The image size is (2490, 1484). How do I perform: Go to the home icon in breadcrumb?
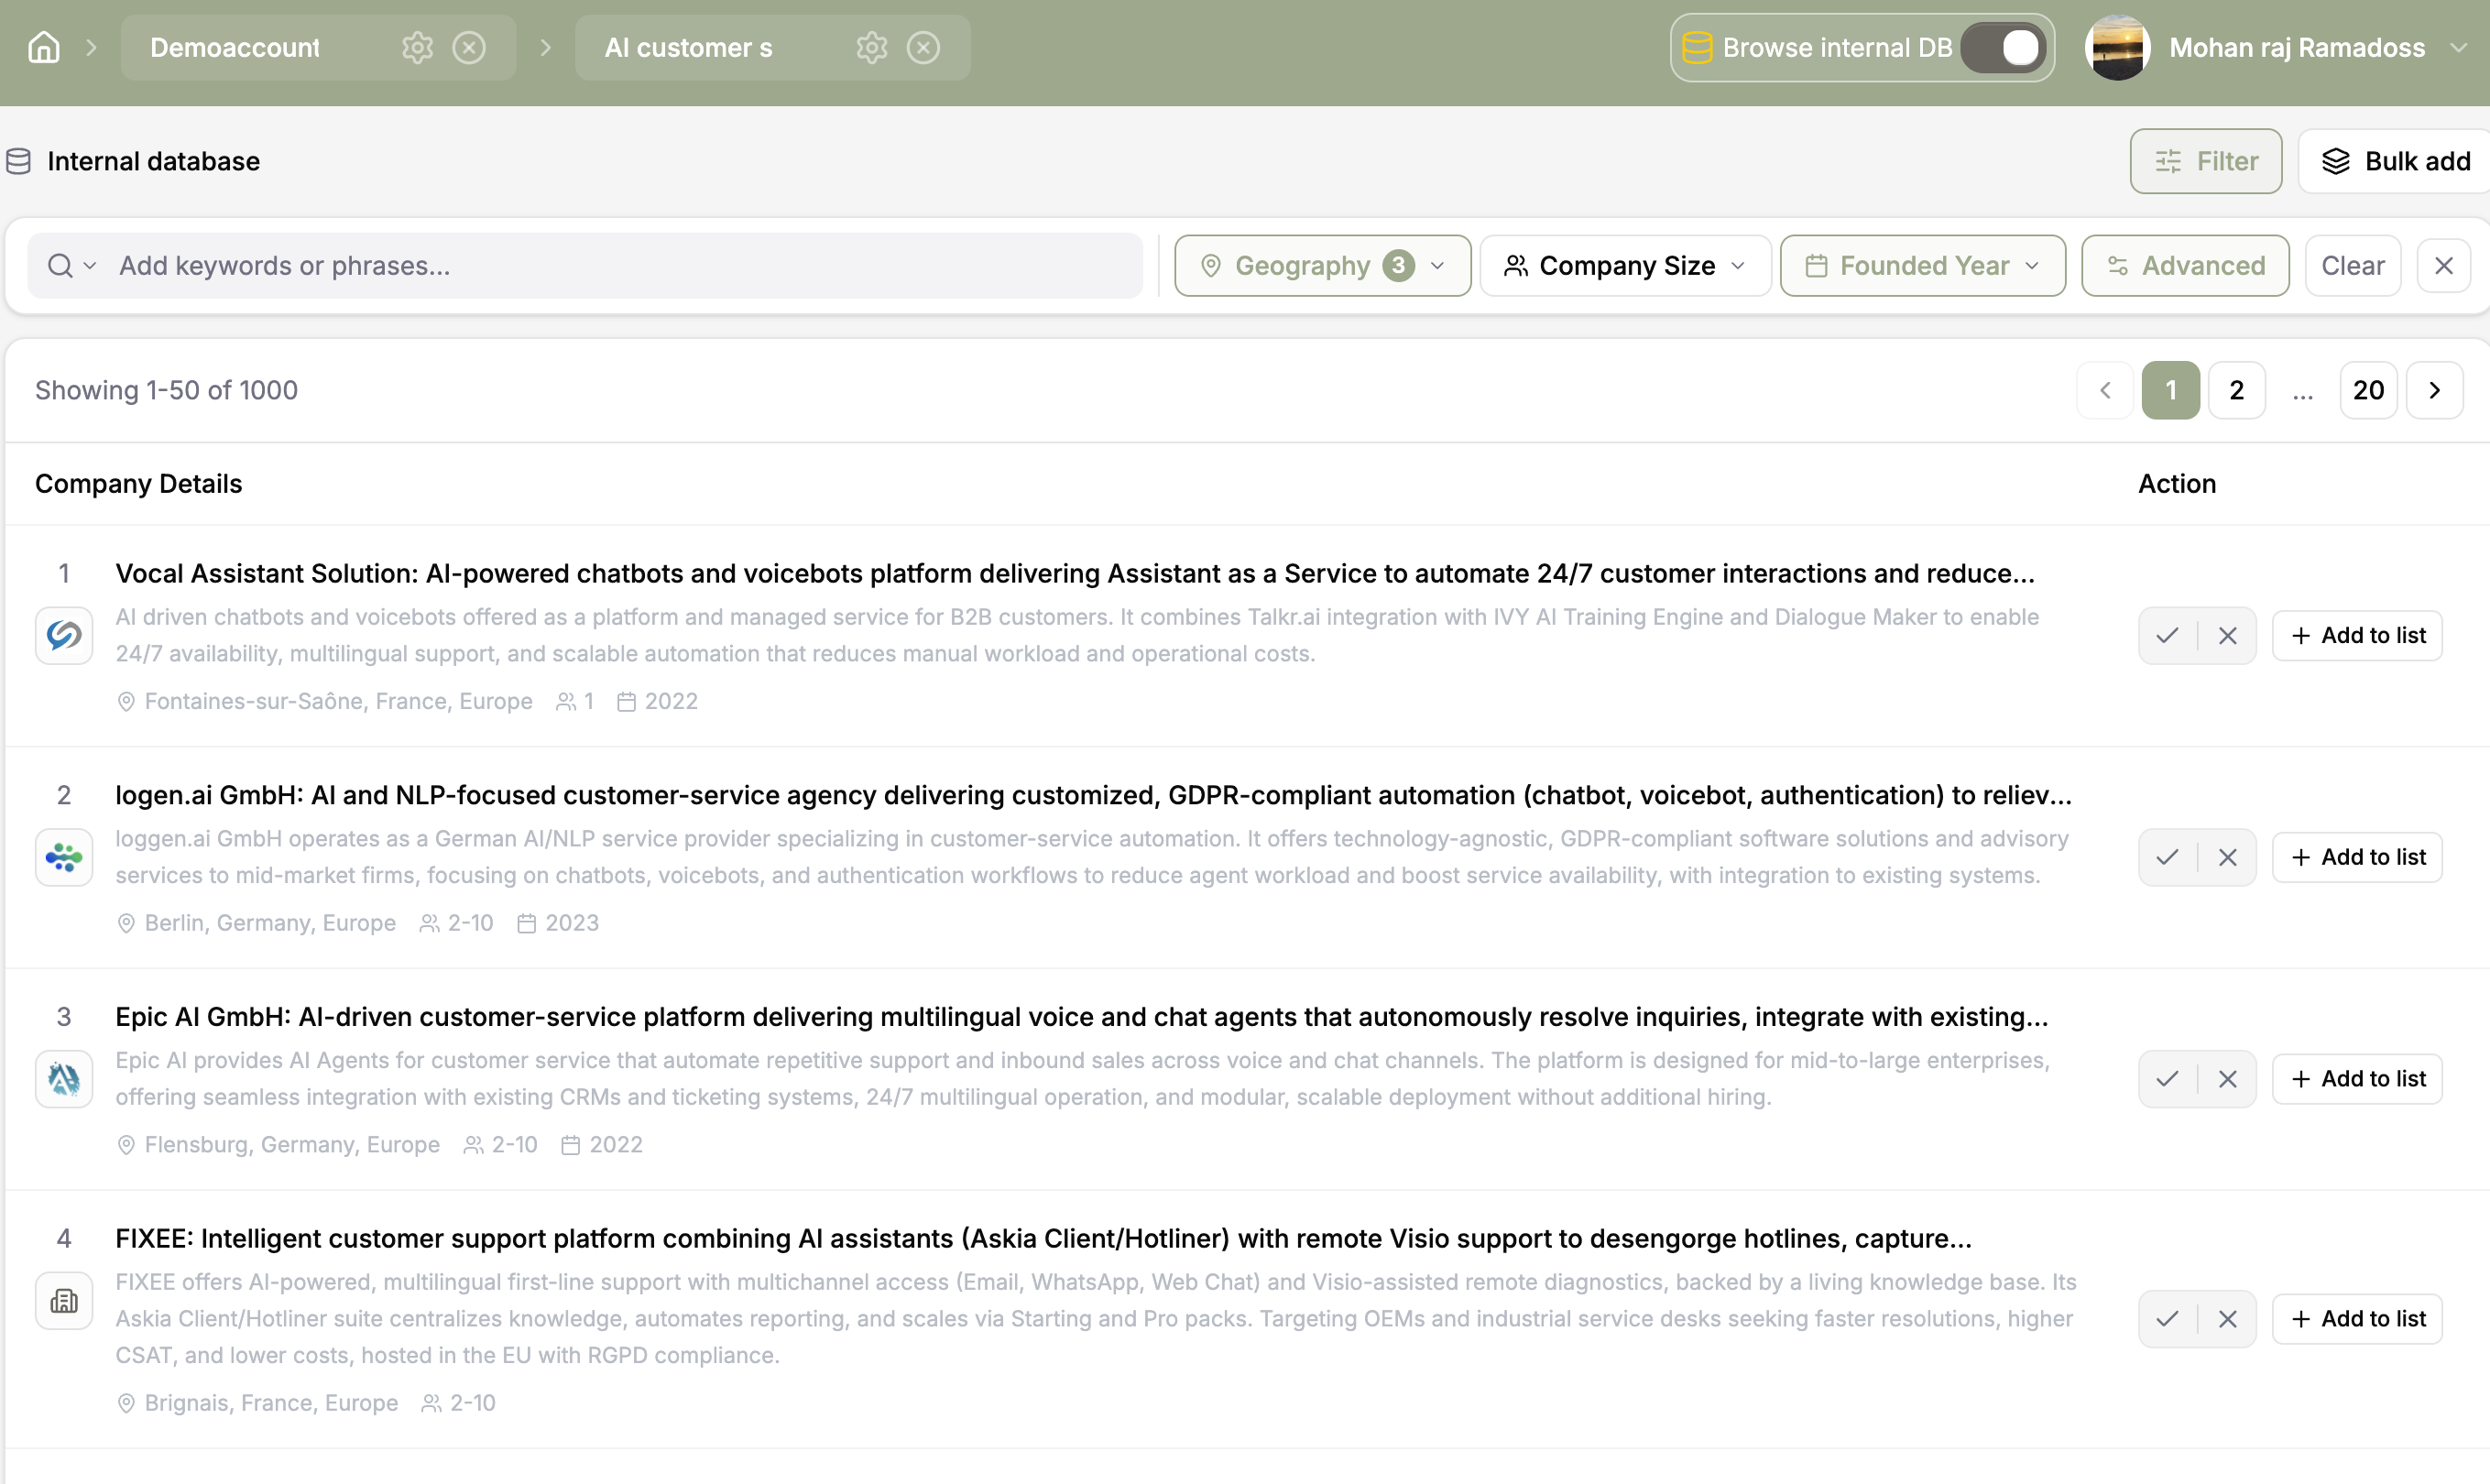coord(44,47)
